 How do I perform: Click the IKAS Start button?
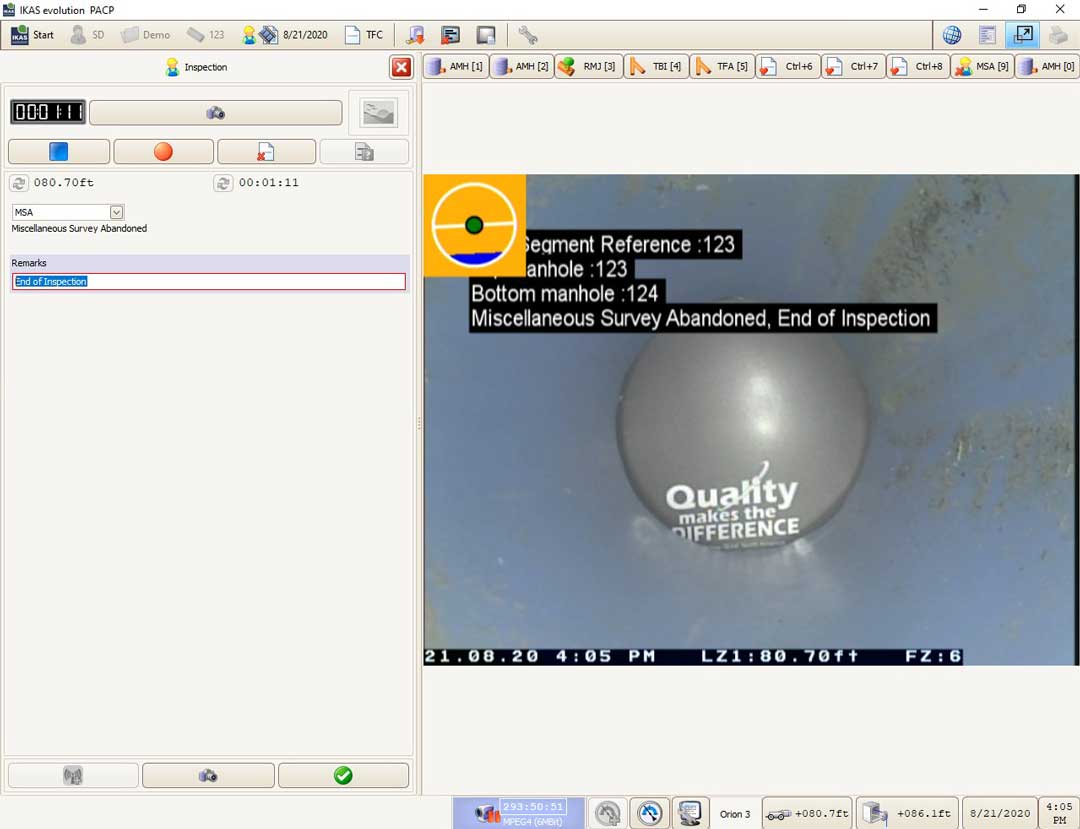tap(33, 35)
